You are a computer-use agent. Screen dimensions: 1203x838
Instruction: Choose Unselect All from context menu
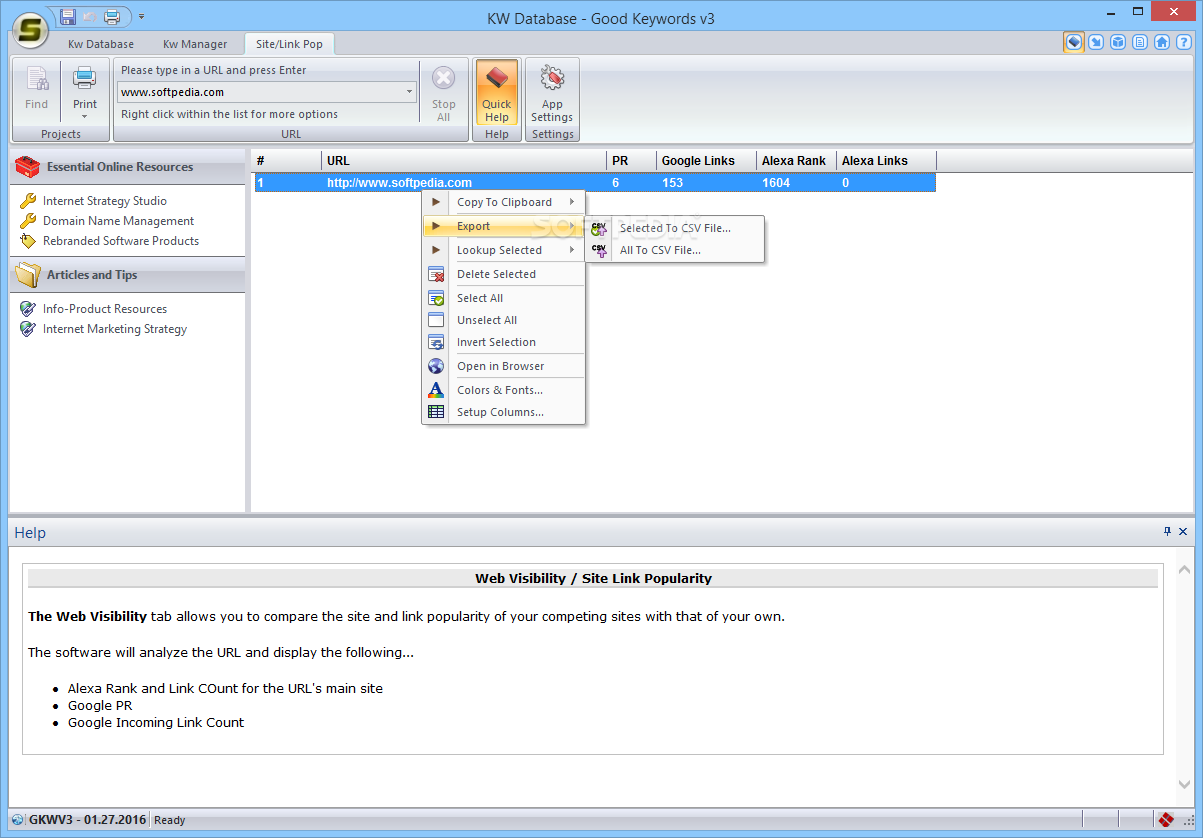(503, 320)
